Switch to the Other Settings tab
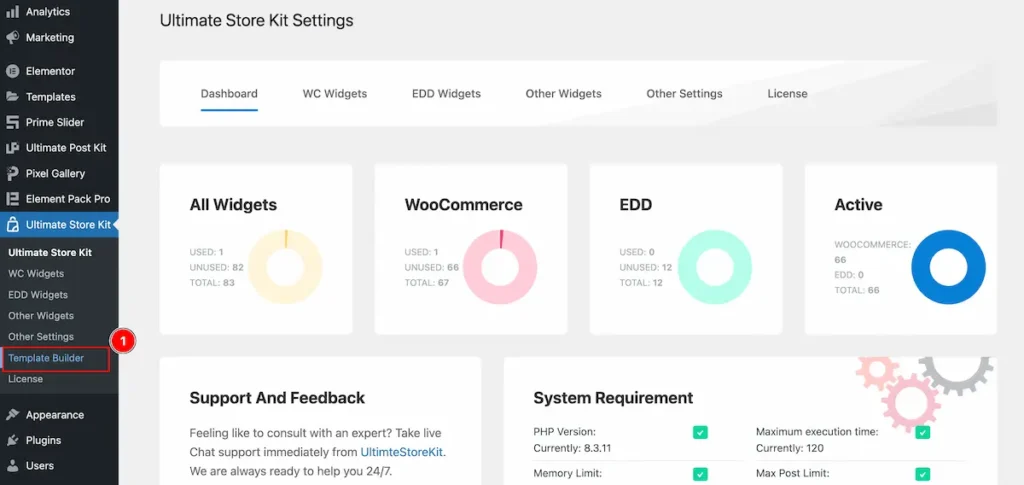The image size is (1024, 485). point(684,94)
